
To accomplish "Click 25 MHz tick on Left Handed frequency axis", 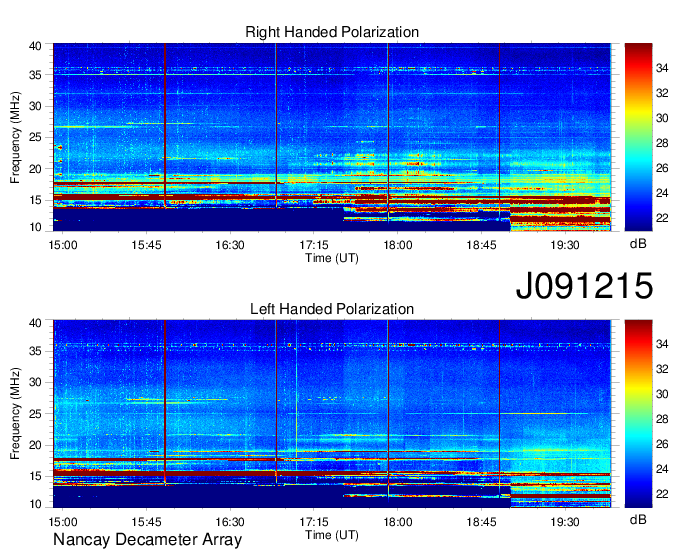I will (35, 414).
